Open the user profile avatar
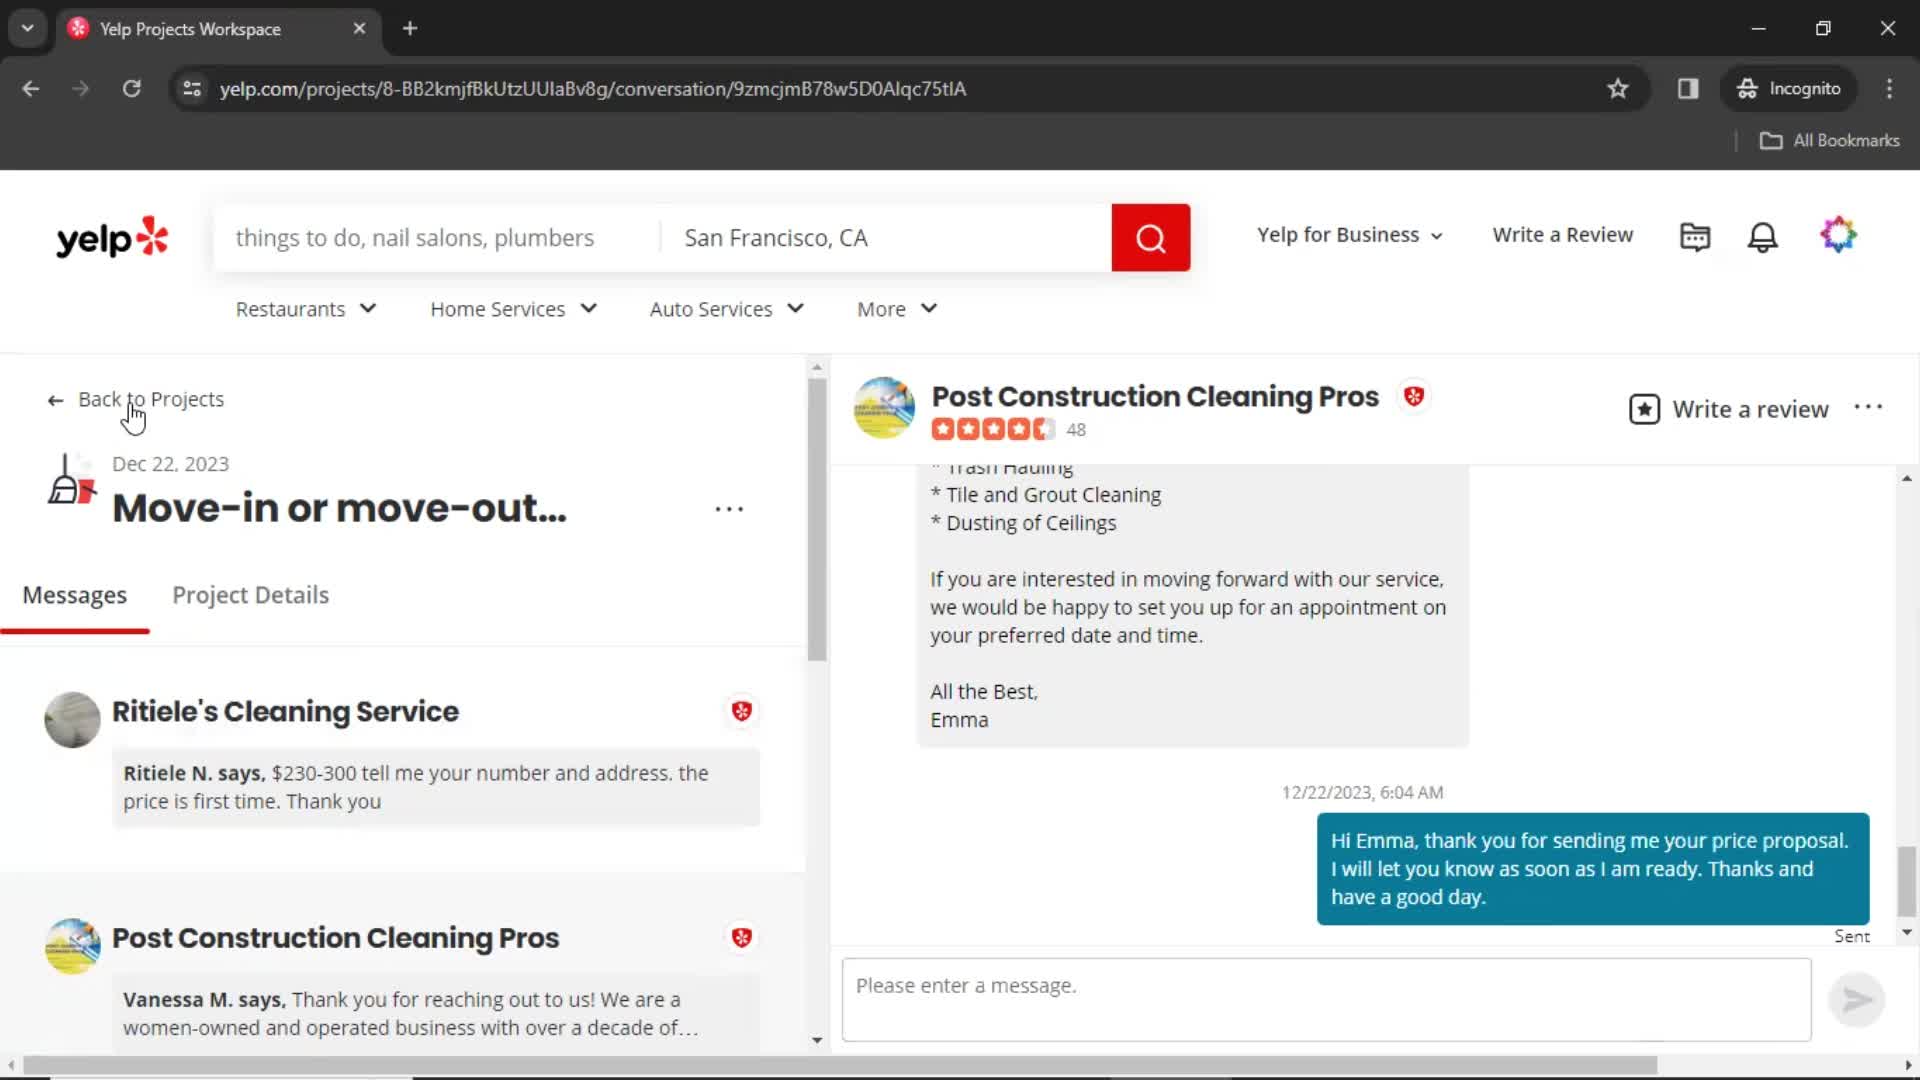This screenshot has height=1080, width=1920. (x=1838, y=235)
